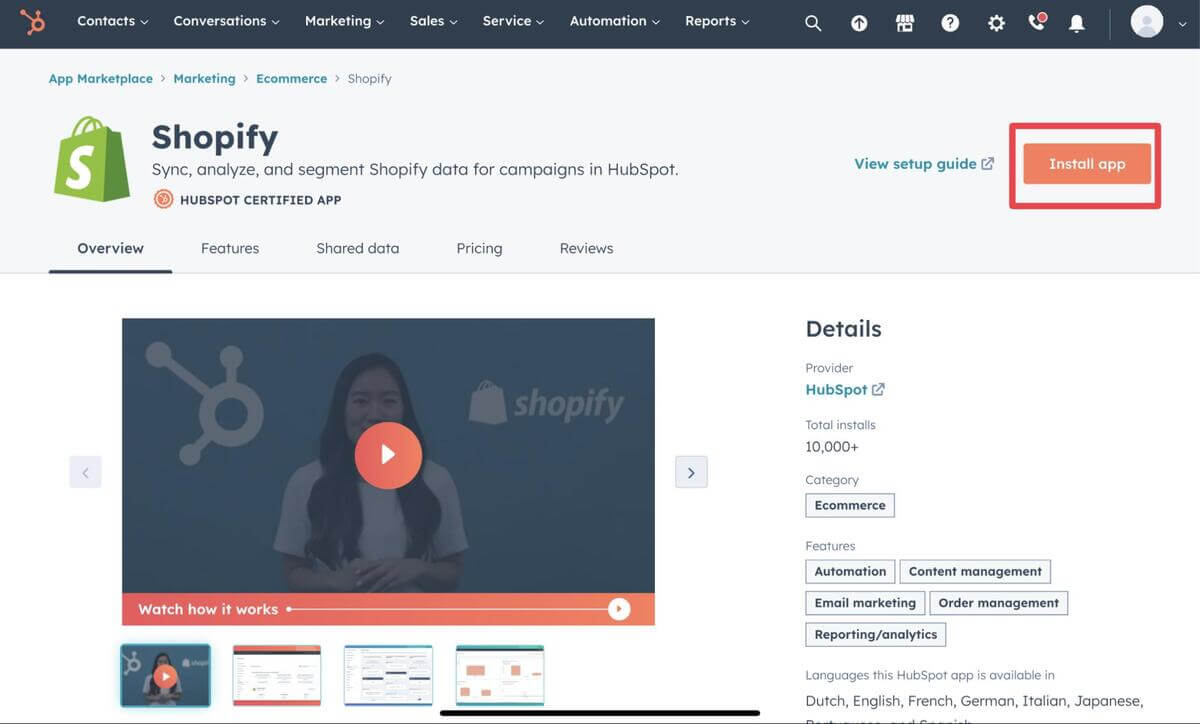
Task: Expand the Service menu
Action: coord(514,21)
